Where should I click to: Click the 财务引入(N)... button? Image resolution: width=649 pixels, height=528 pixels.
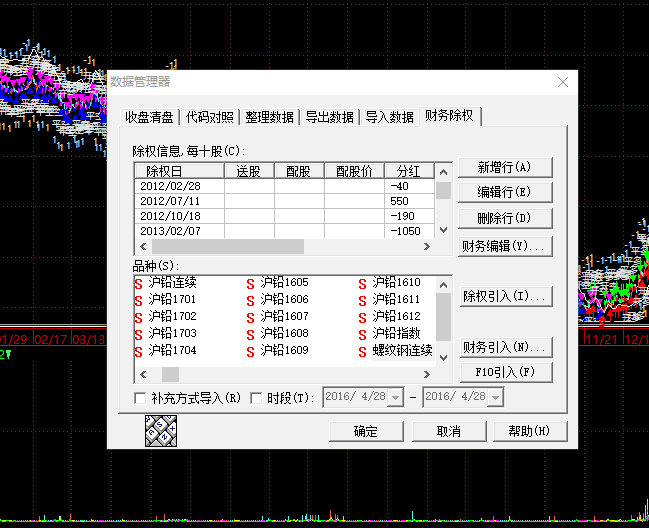pyautogui.click(x=506, y=347)
